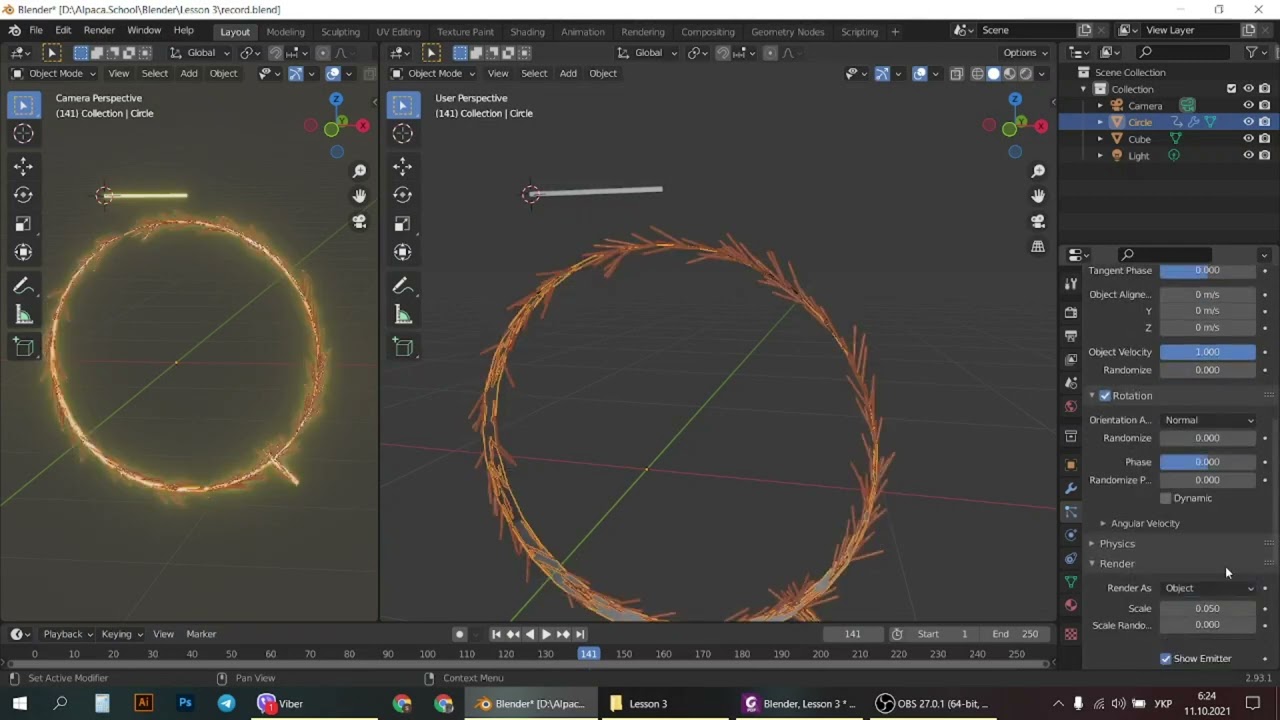The height and width of the screenshot is (720, 1280).
Task: Toggle overlays in the right viewport header
Action: click(x=920, y=73)
